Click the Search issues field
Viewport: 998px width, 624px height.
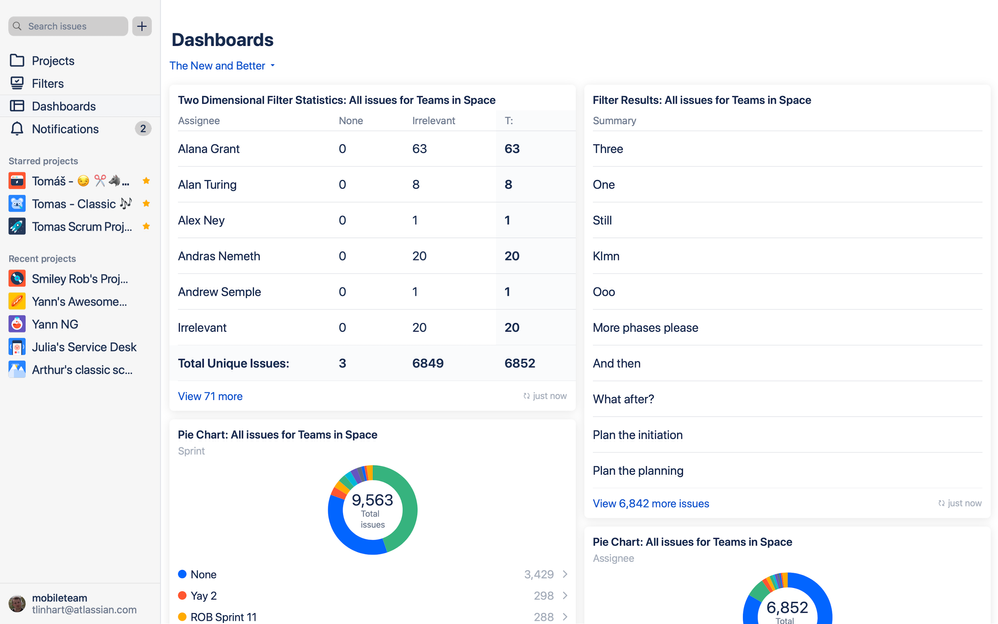pyautogui.click(x=68, y=26)
